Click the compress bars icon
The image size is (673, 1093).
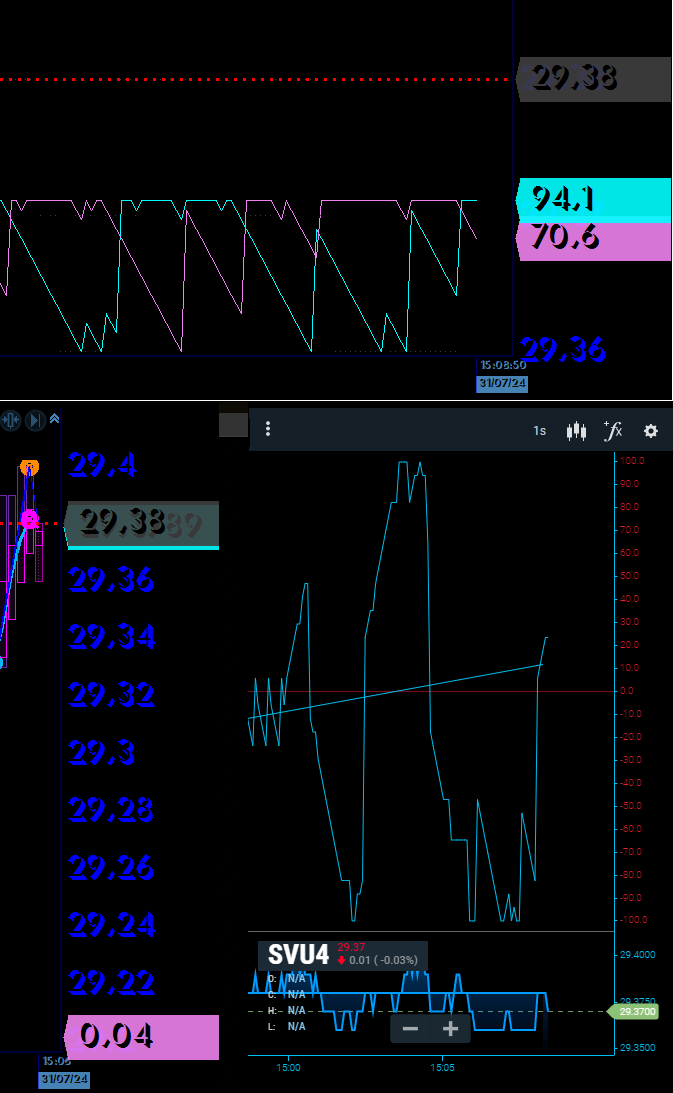(11, 420)
